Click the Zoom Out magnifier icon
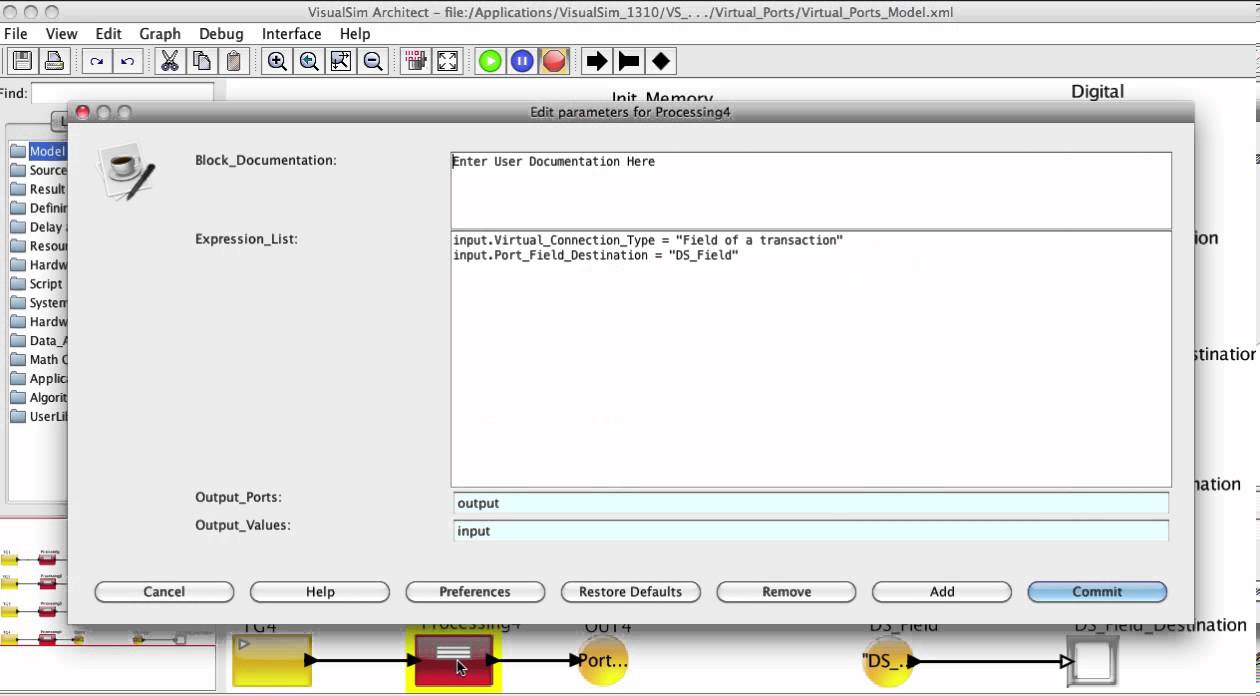 click(x=373, y=61)
